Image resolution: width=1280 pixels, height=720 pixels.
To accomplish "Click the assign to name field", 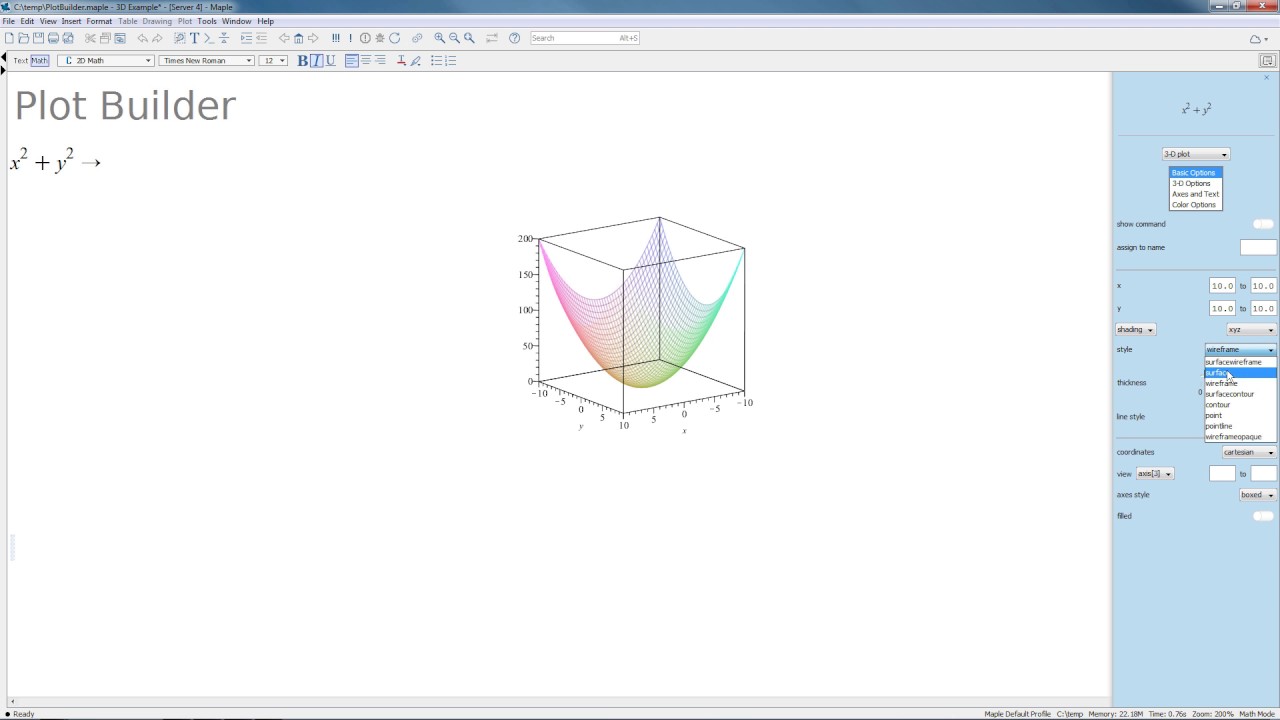I will 1258,247.
